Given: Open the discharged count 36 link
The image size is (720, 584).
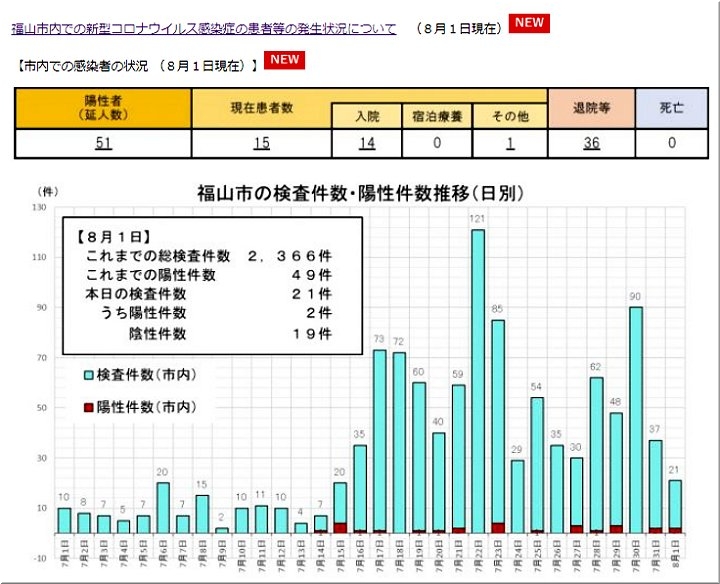Looking at the screenshot, I should click(591, 143).
